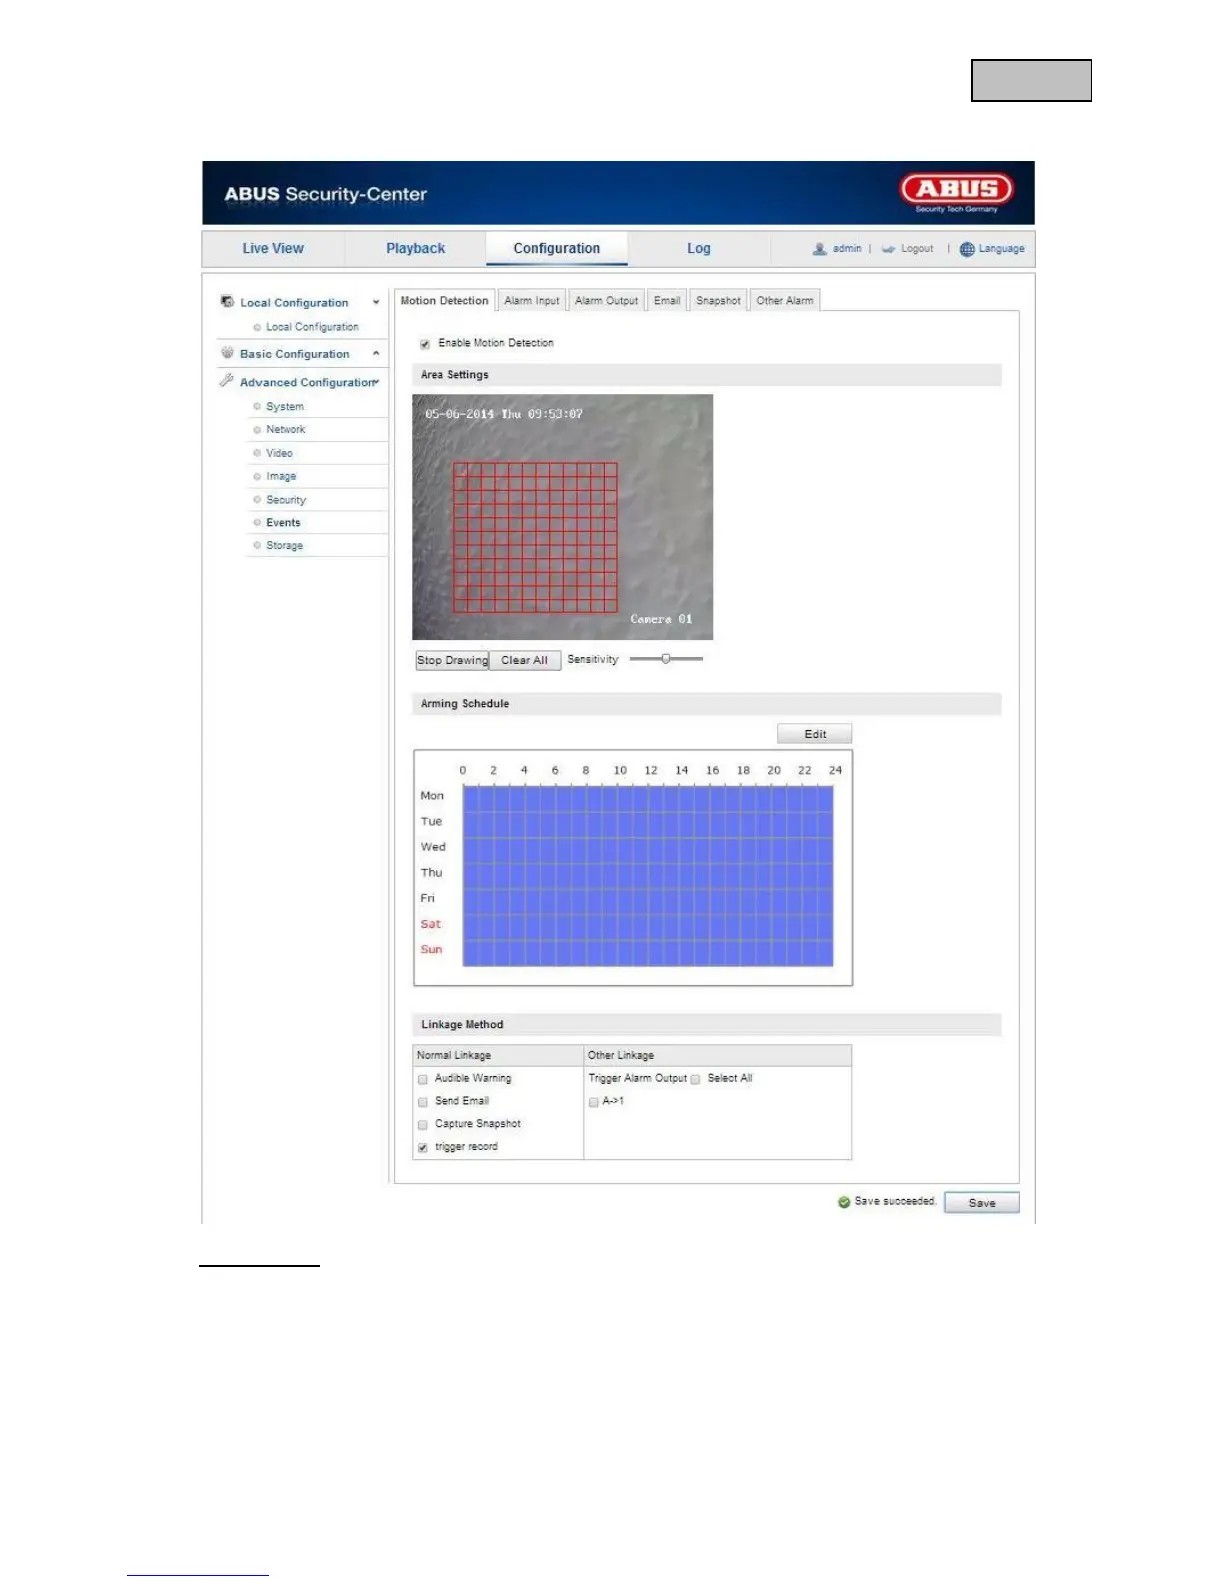
Task: Click the Sunday row of the arming schedule
Action: 647,951
